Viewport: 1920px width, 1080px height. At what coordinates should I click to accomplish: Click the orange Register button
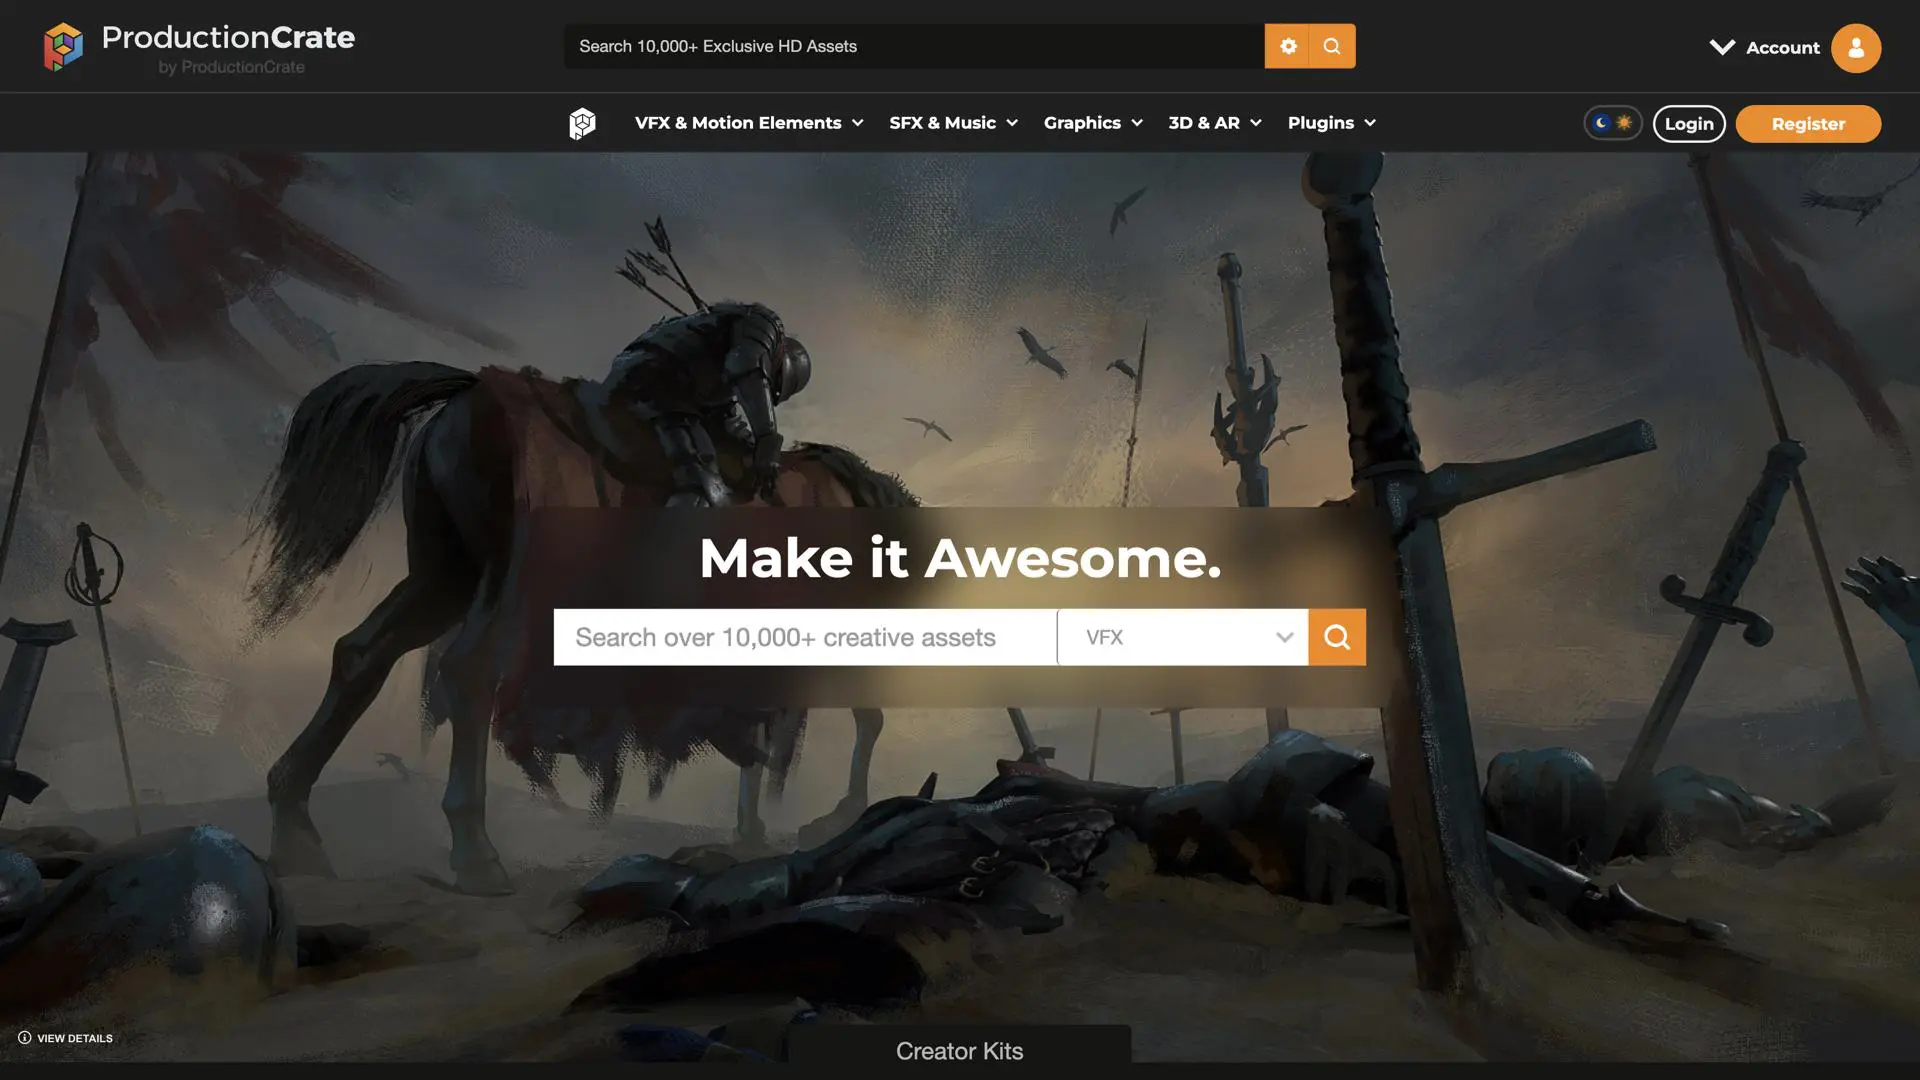pos(1807,124)
